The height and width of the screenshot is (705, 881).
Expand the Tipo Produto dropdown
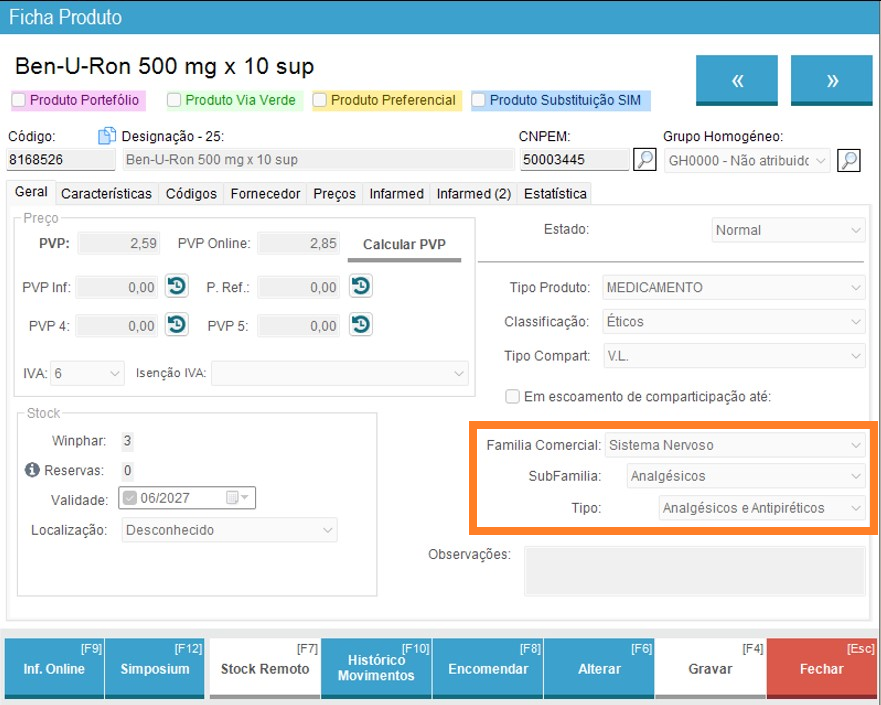pos(733,288)
